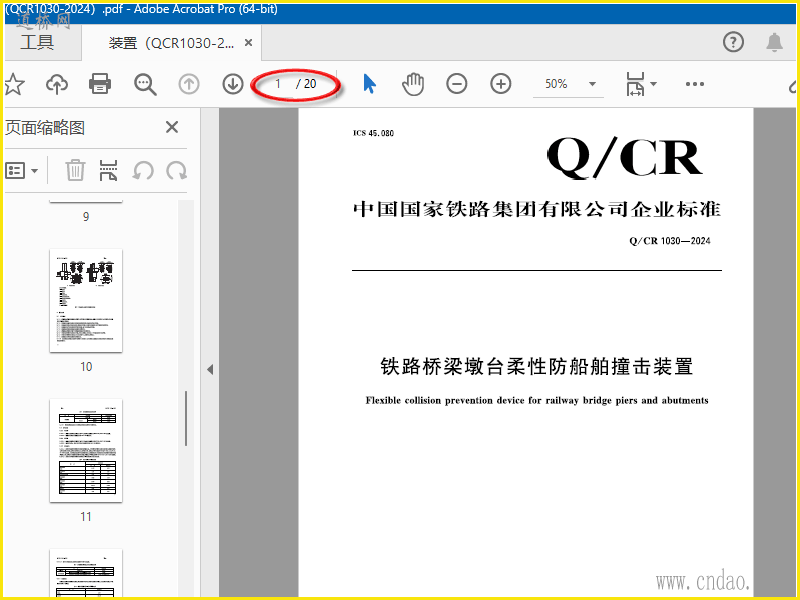Switch to the QCR1030 document tab
This screenshot has height=600, width=800.
[x=171, y=43]
